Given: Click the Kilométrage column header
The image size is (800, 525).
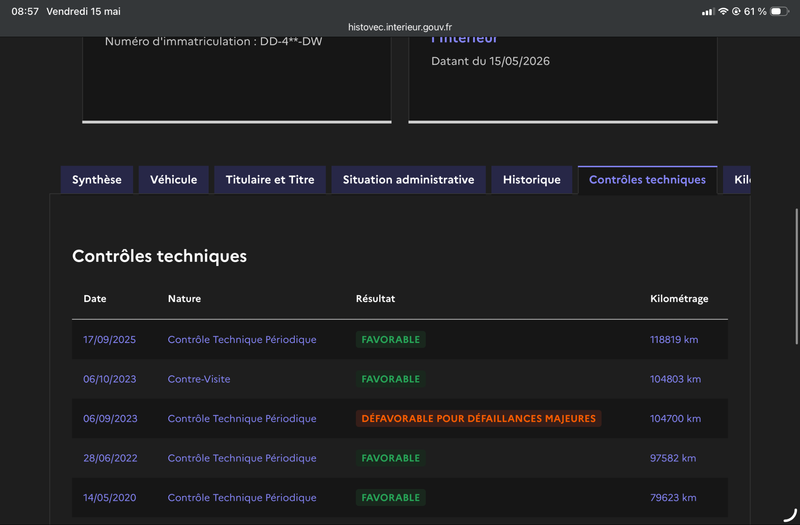Looking at the screenshot, I should pos(679,299).
